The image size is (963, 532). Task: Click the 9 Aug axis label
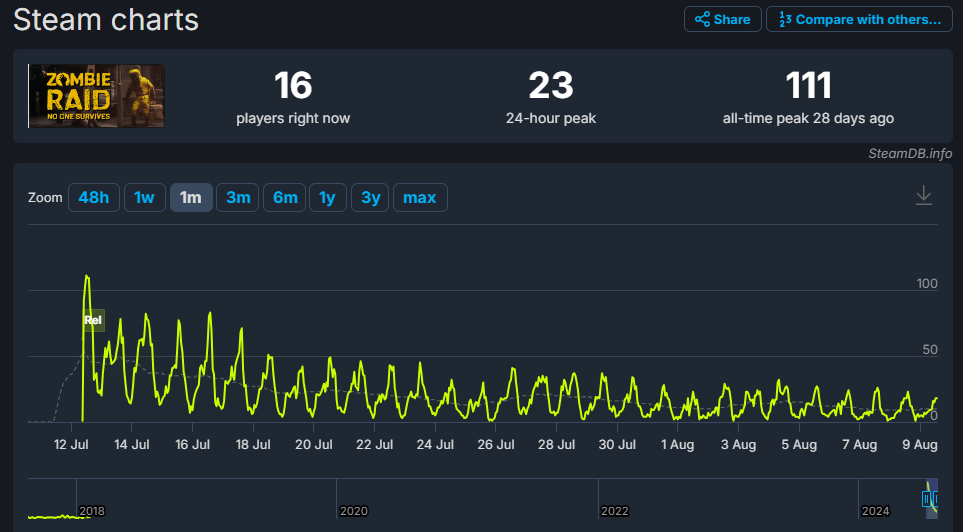point(919,444)
